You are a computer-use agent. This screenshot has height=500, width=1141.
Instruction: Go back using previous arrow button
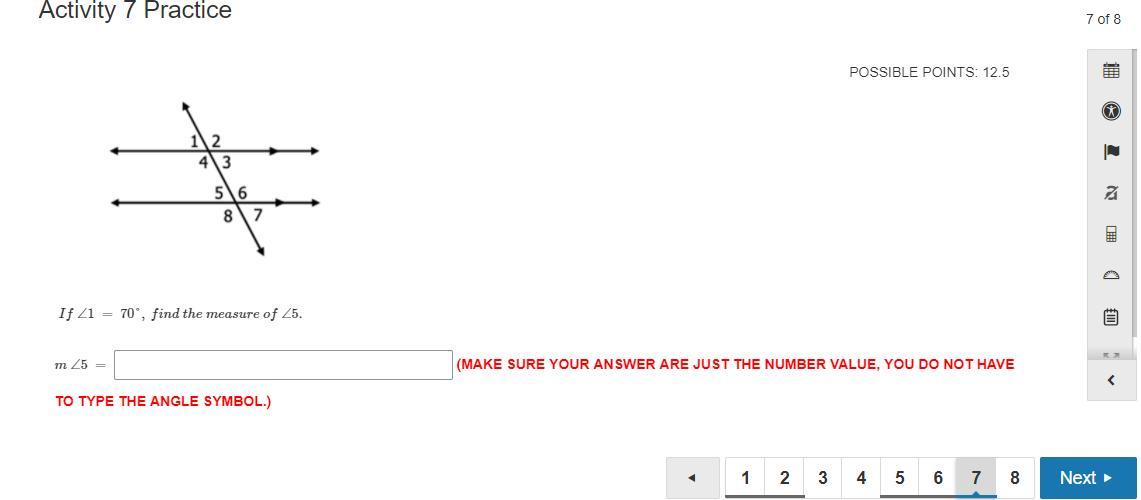(693, 478)
